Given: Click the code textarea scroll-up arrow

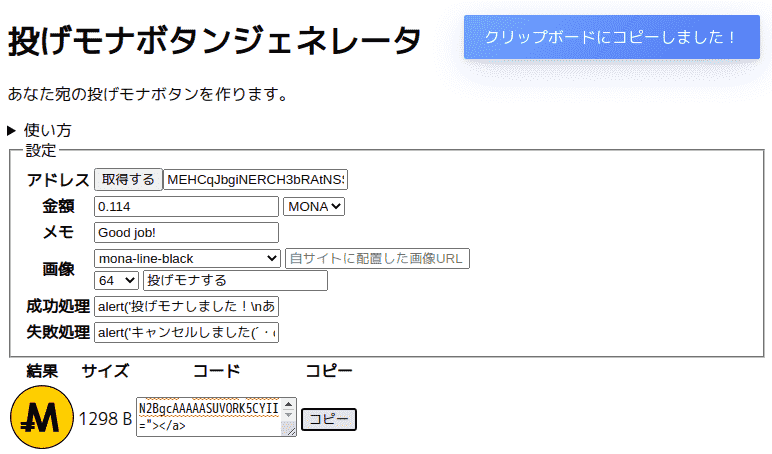Looking at the screenshot, I should coord(289,404).
